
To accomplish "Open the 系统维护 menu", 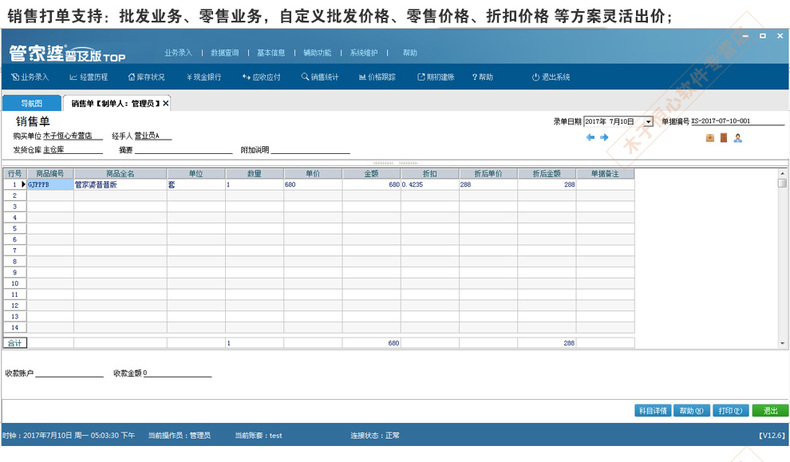I will point(364,52).
